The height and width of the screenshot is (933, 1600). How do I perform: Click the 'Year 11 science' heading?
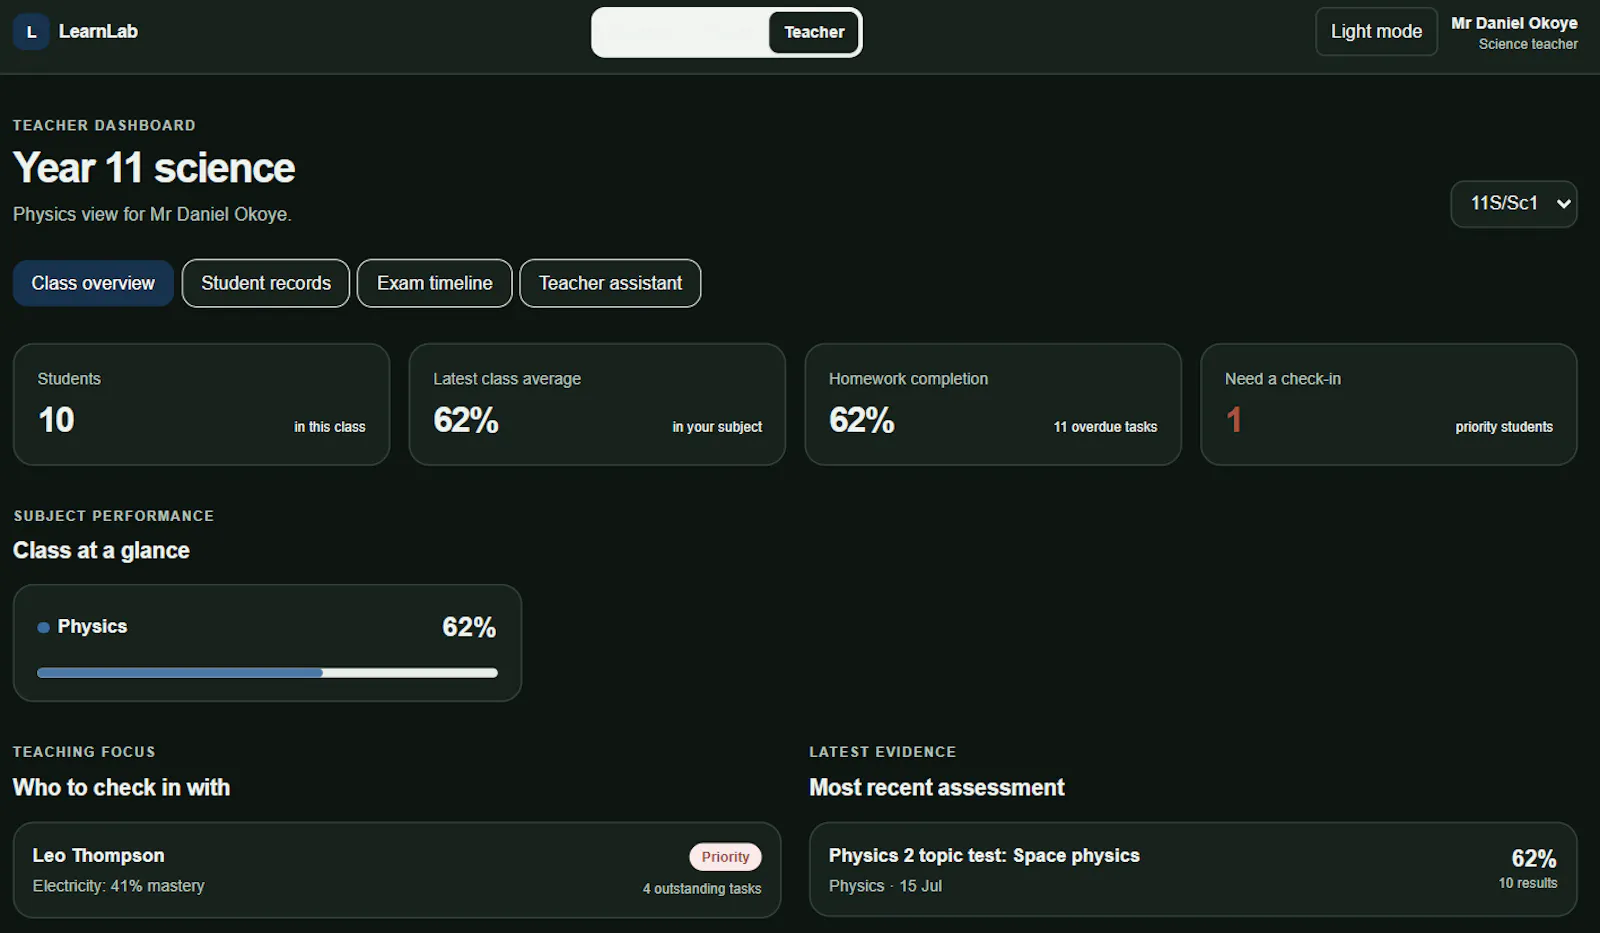[154, 168]
